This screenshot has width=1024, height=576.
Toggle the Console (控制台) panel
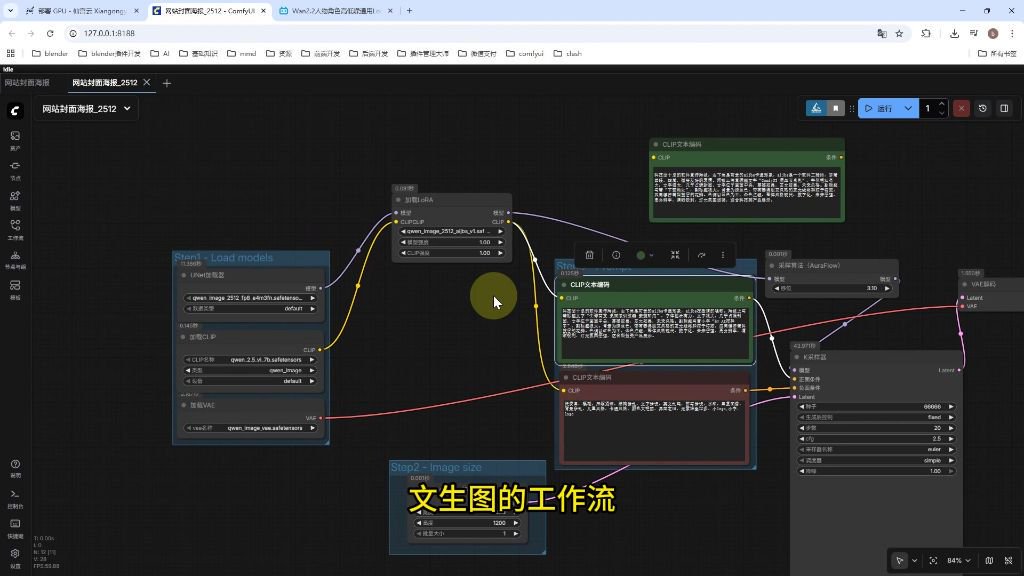click(15, 498)
